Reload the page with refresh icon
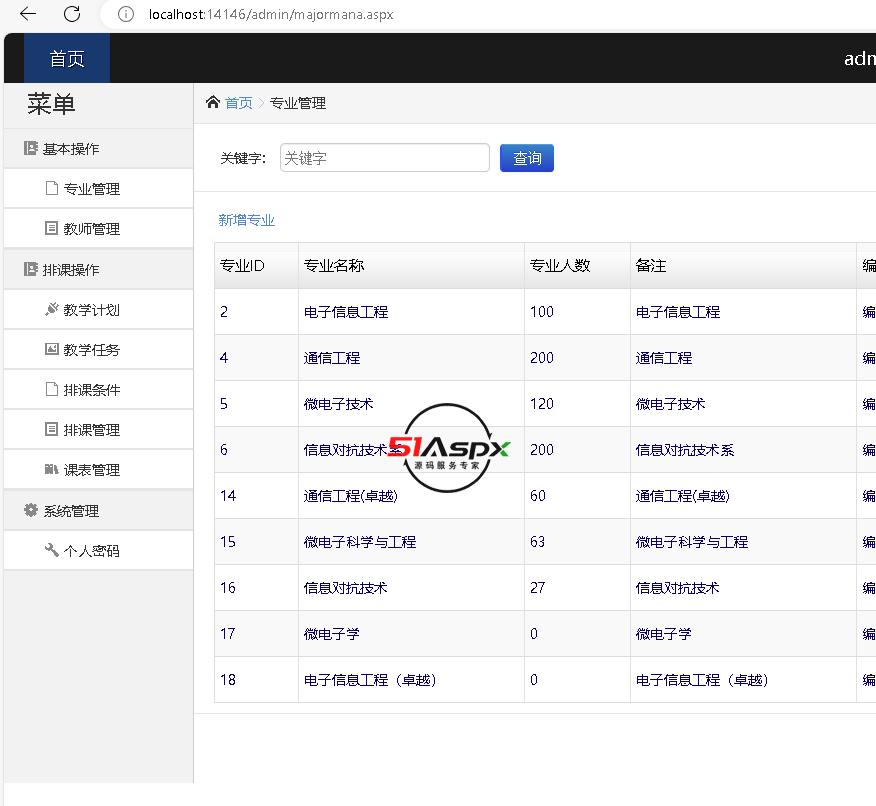876x806 pixels. [72, 14]
